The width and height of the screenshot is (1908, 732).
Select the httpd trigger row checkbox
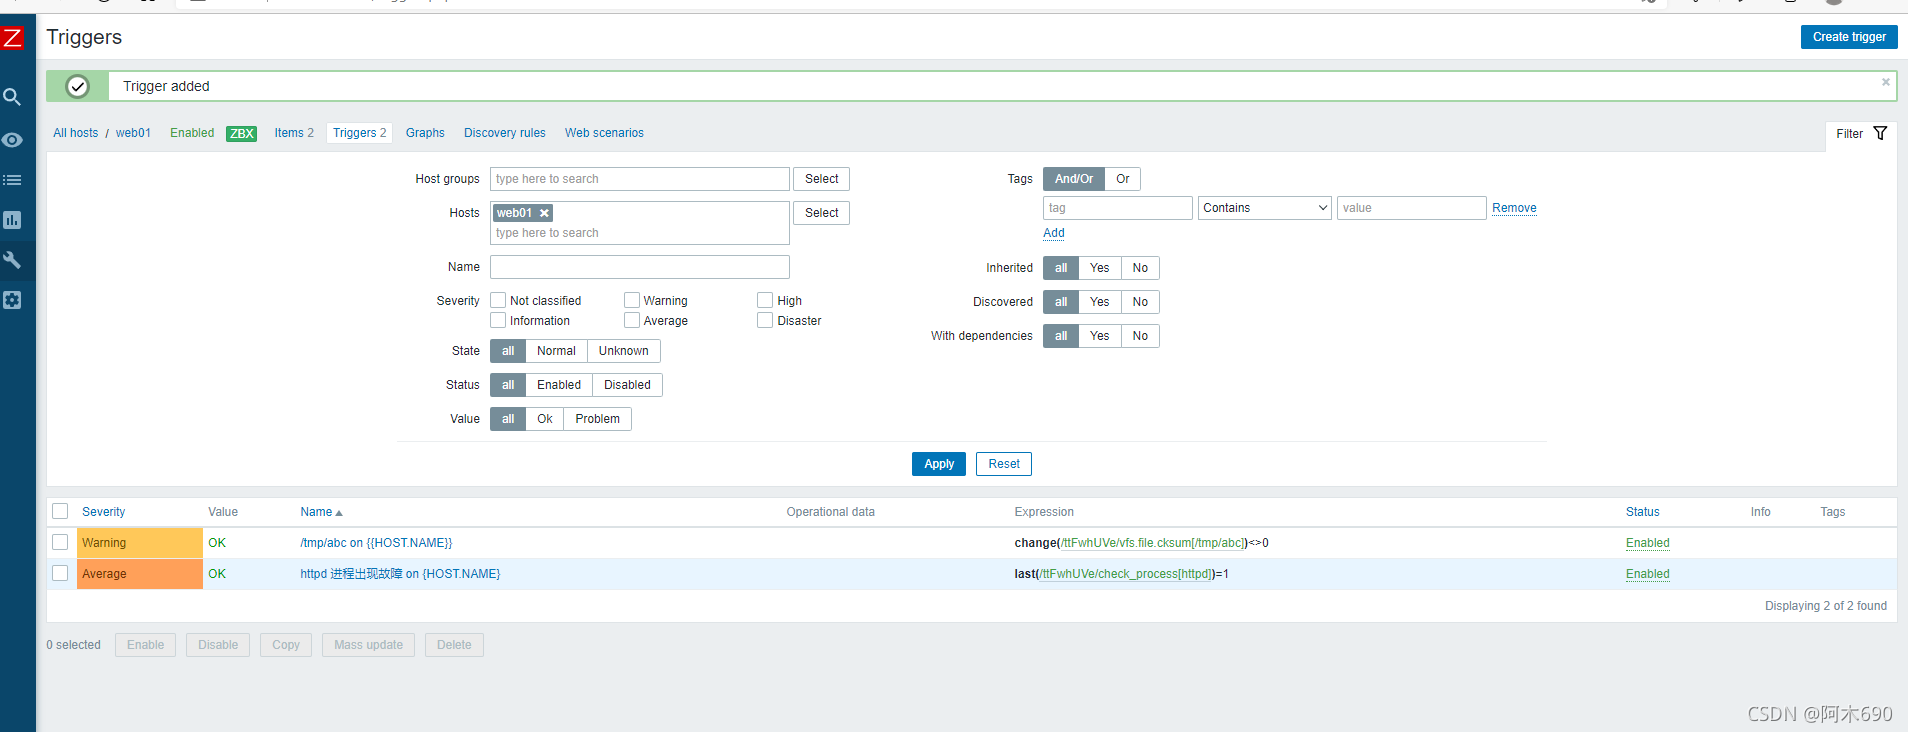(60, 573)
